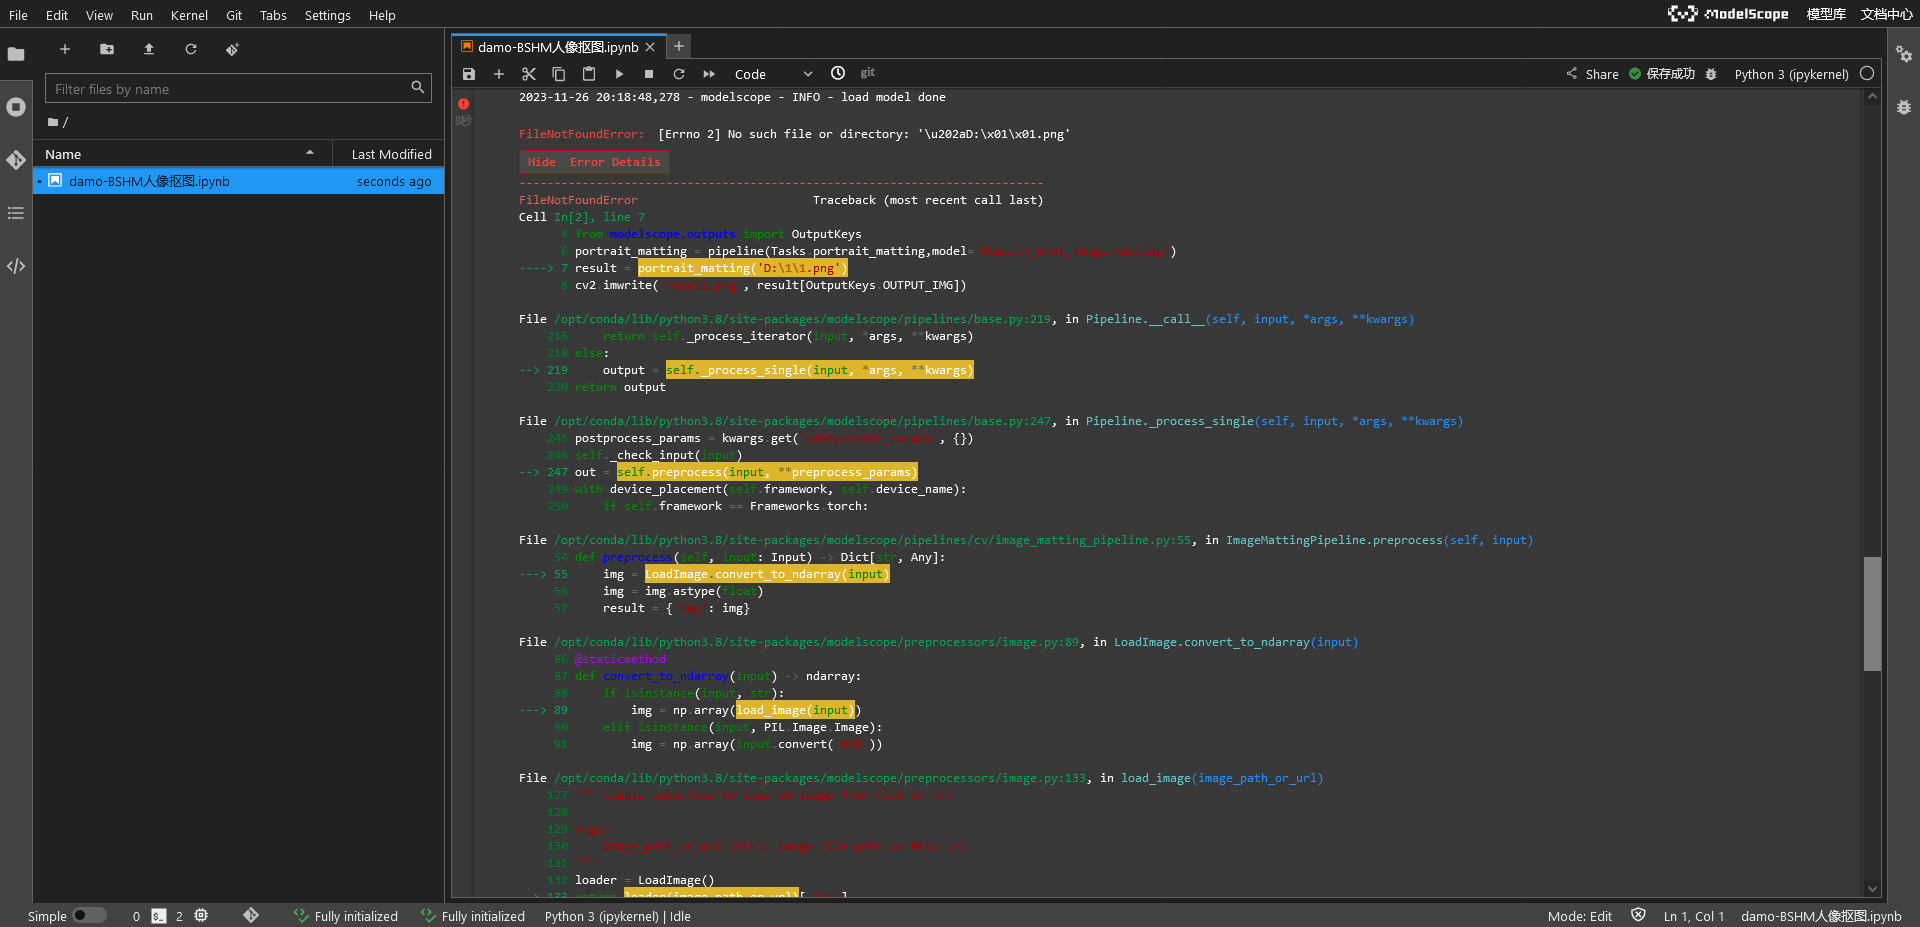Open cell type Code dropdown

pos(773,74)
